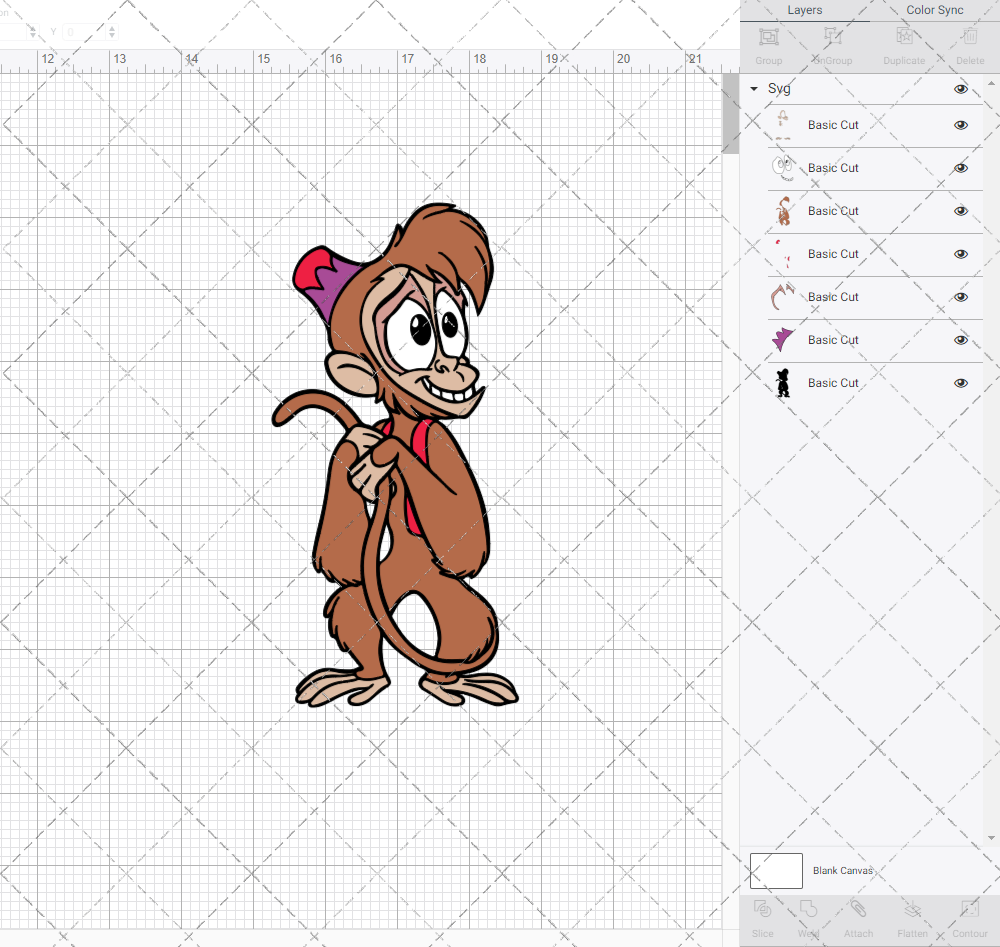
Task: Hide the first Basic Cut layer with tan details
Action: click(961, 125)
